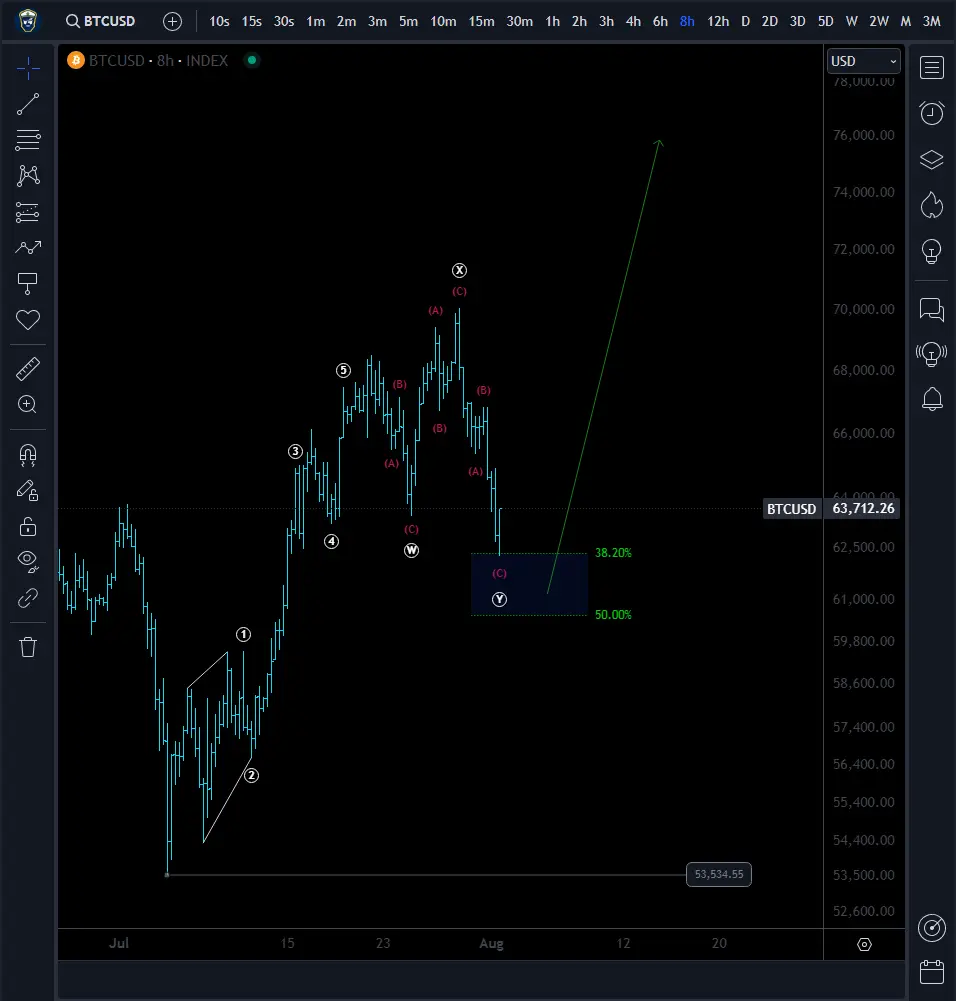
Task: Switch to the 30s timeframe
Action: pyautogui.click(x=284, y=21)
